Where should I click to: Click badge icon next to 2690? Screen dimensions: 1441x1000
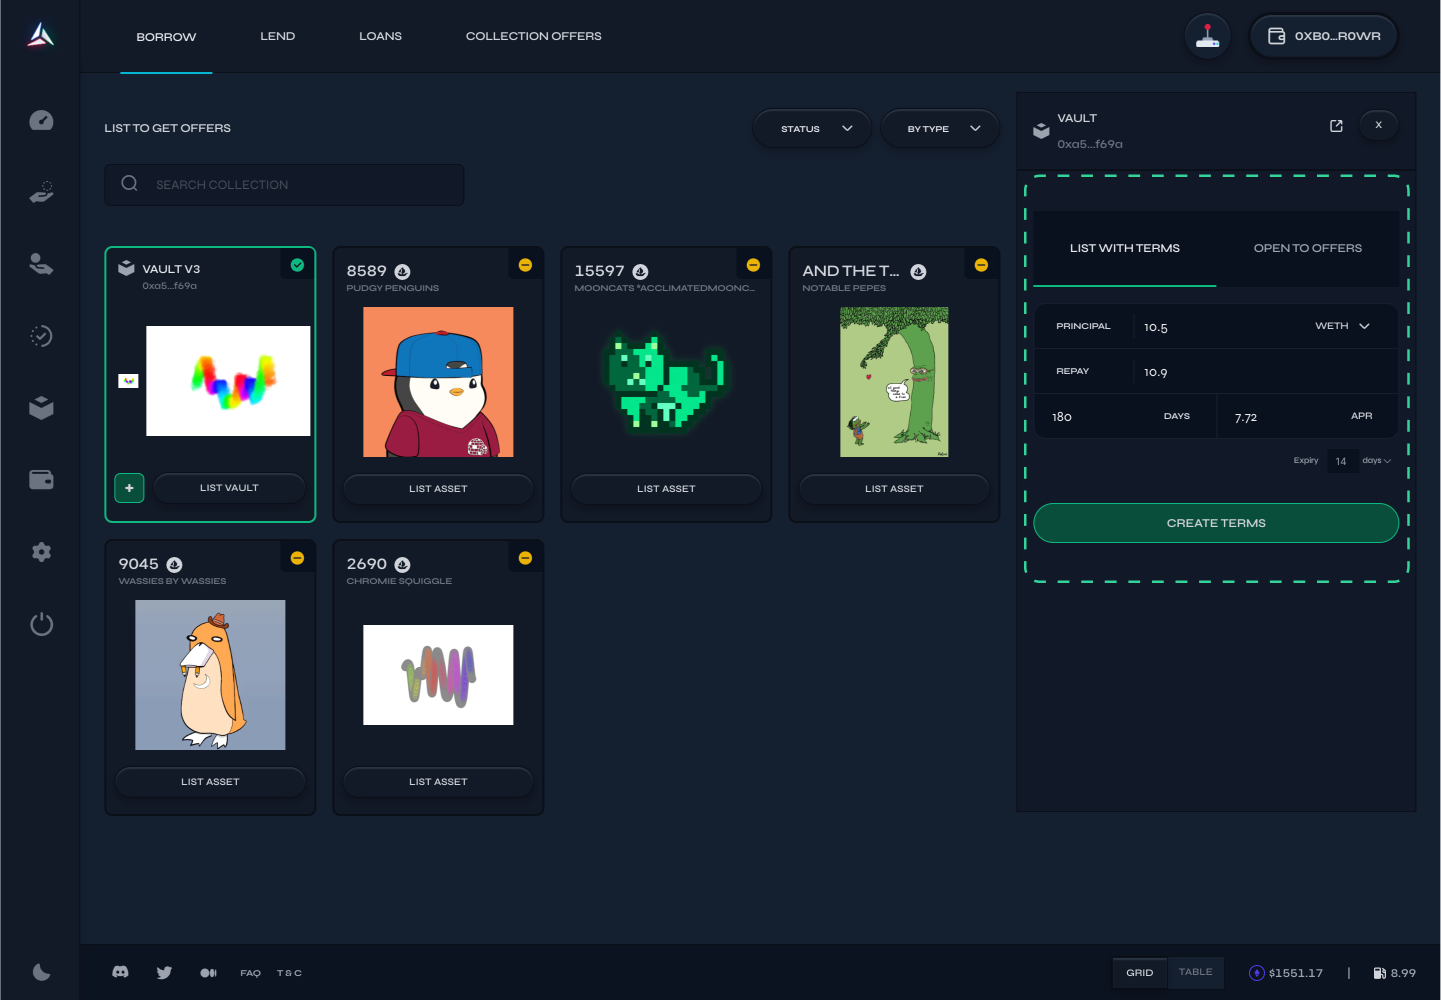(402, 565)
